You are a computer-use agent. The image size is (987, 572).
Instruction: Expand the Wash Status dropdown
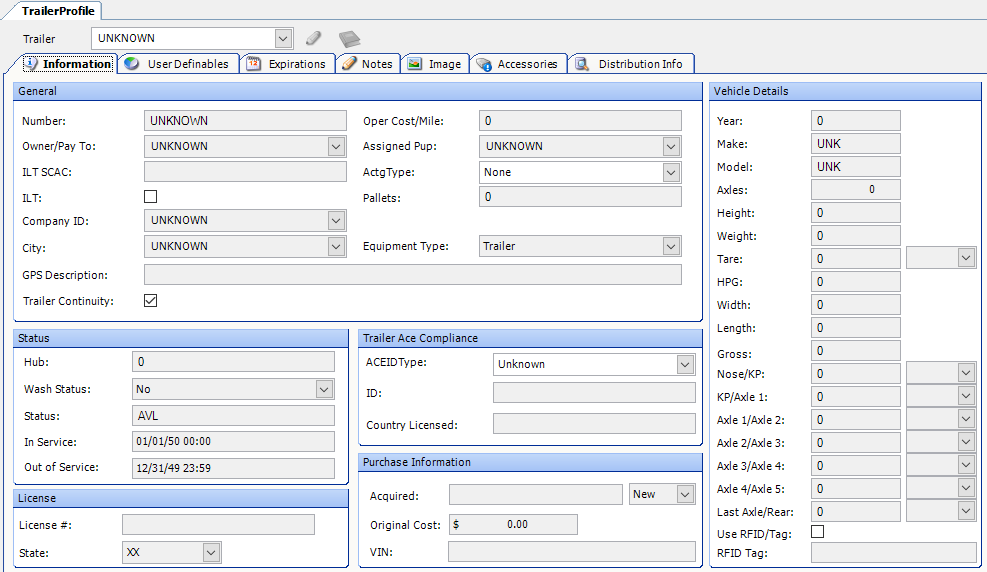coord(324,389)
